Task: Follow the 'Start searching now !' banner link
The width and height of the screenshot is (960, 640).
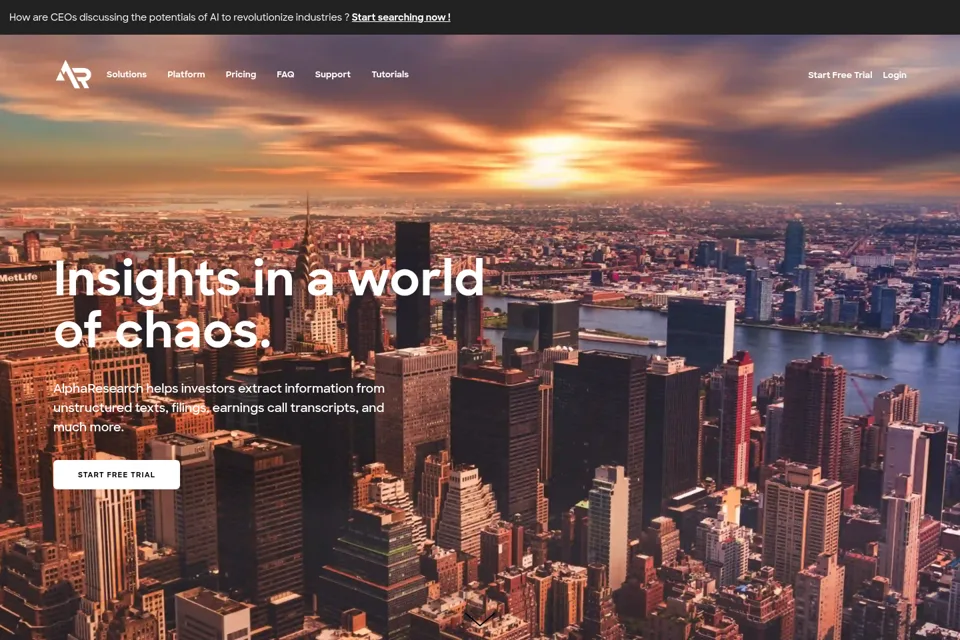Action: click(x=401, y=17)
